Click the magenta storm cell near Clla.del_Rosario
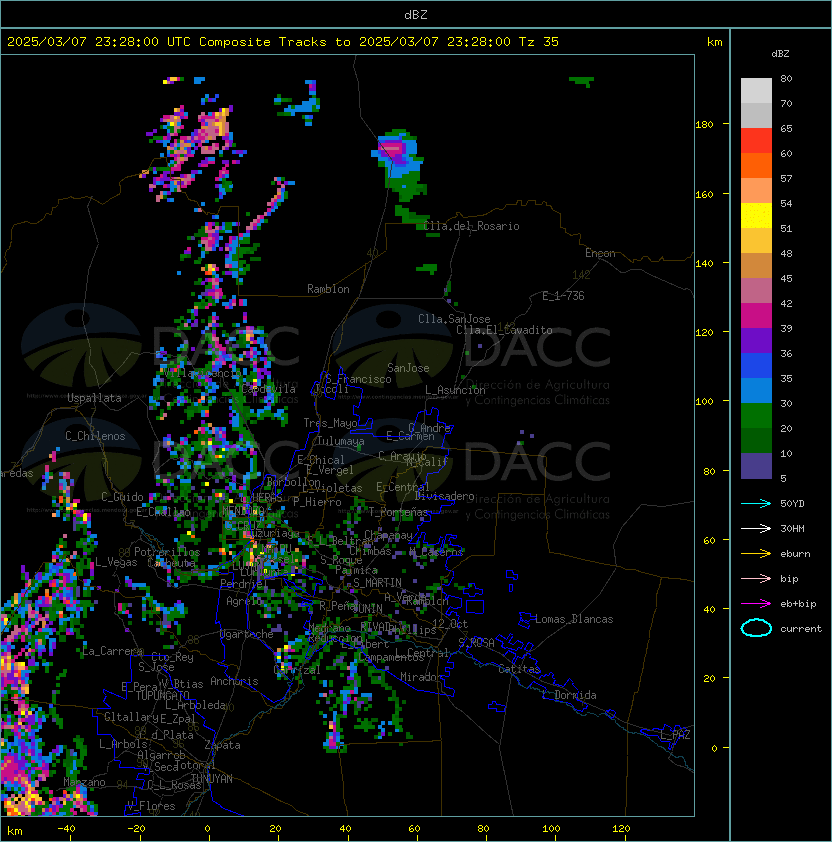The image size is (832, 842). tap(393, 150)
